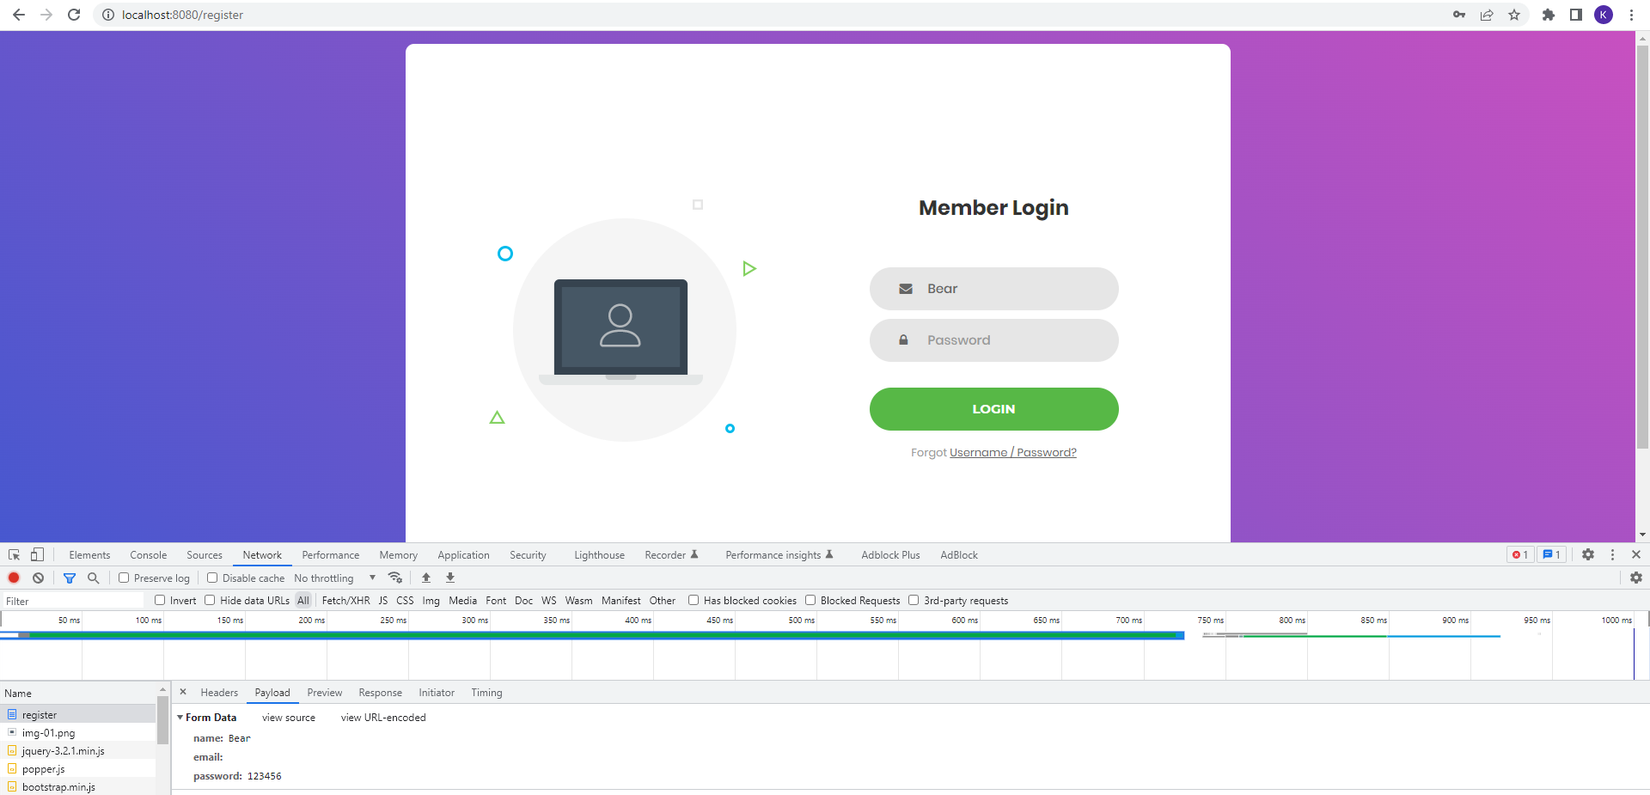Open the Lighthouse tab
The image size is (1650, 795).
pyautogui.click(x=599, y=555)
